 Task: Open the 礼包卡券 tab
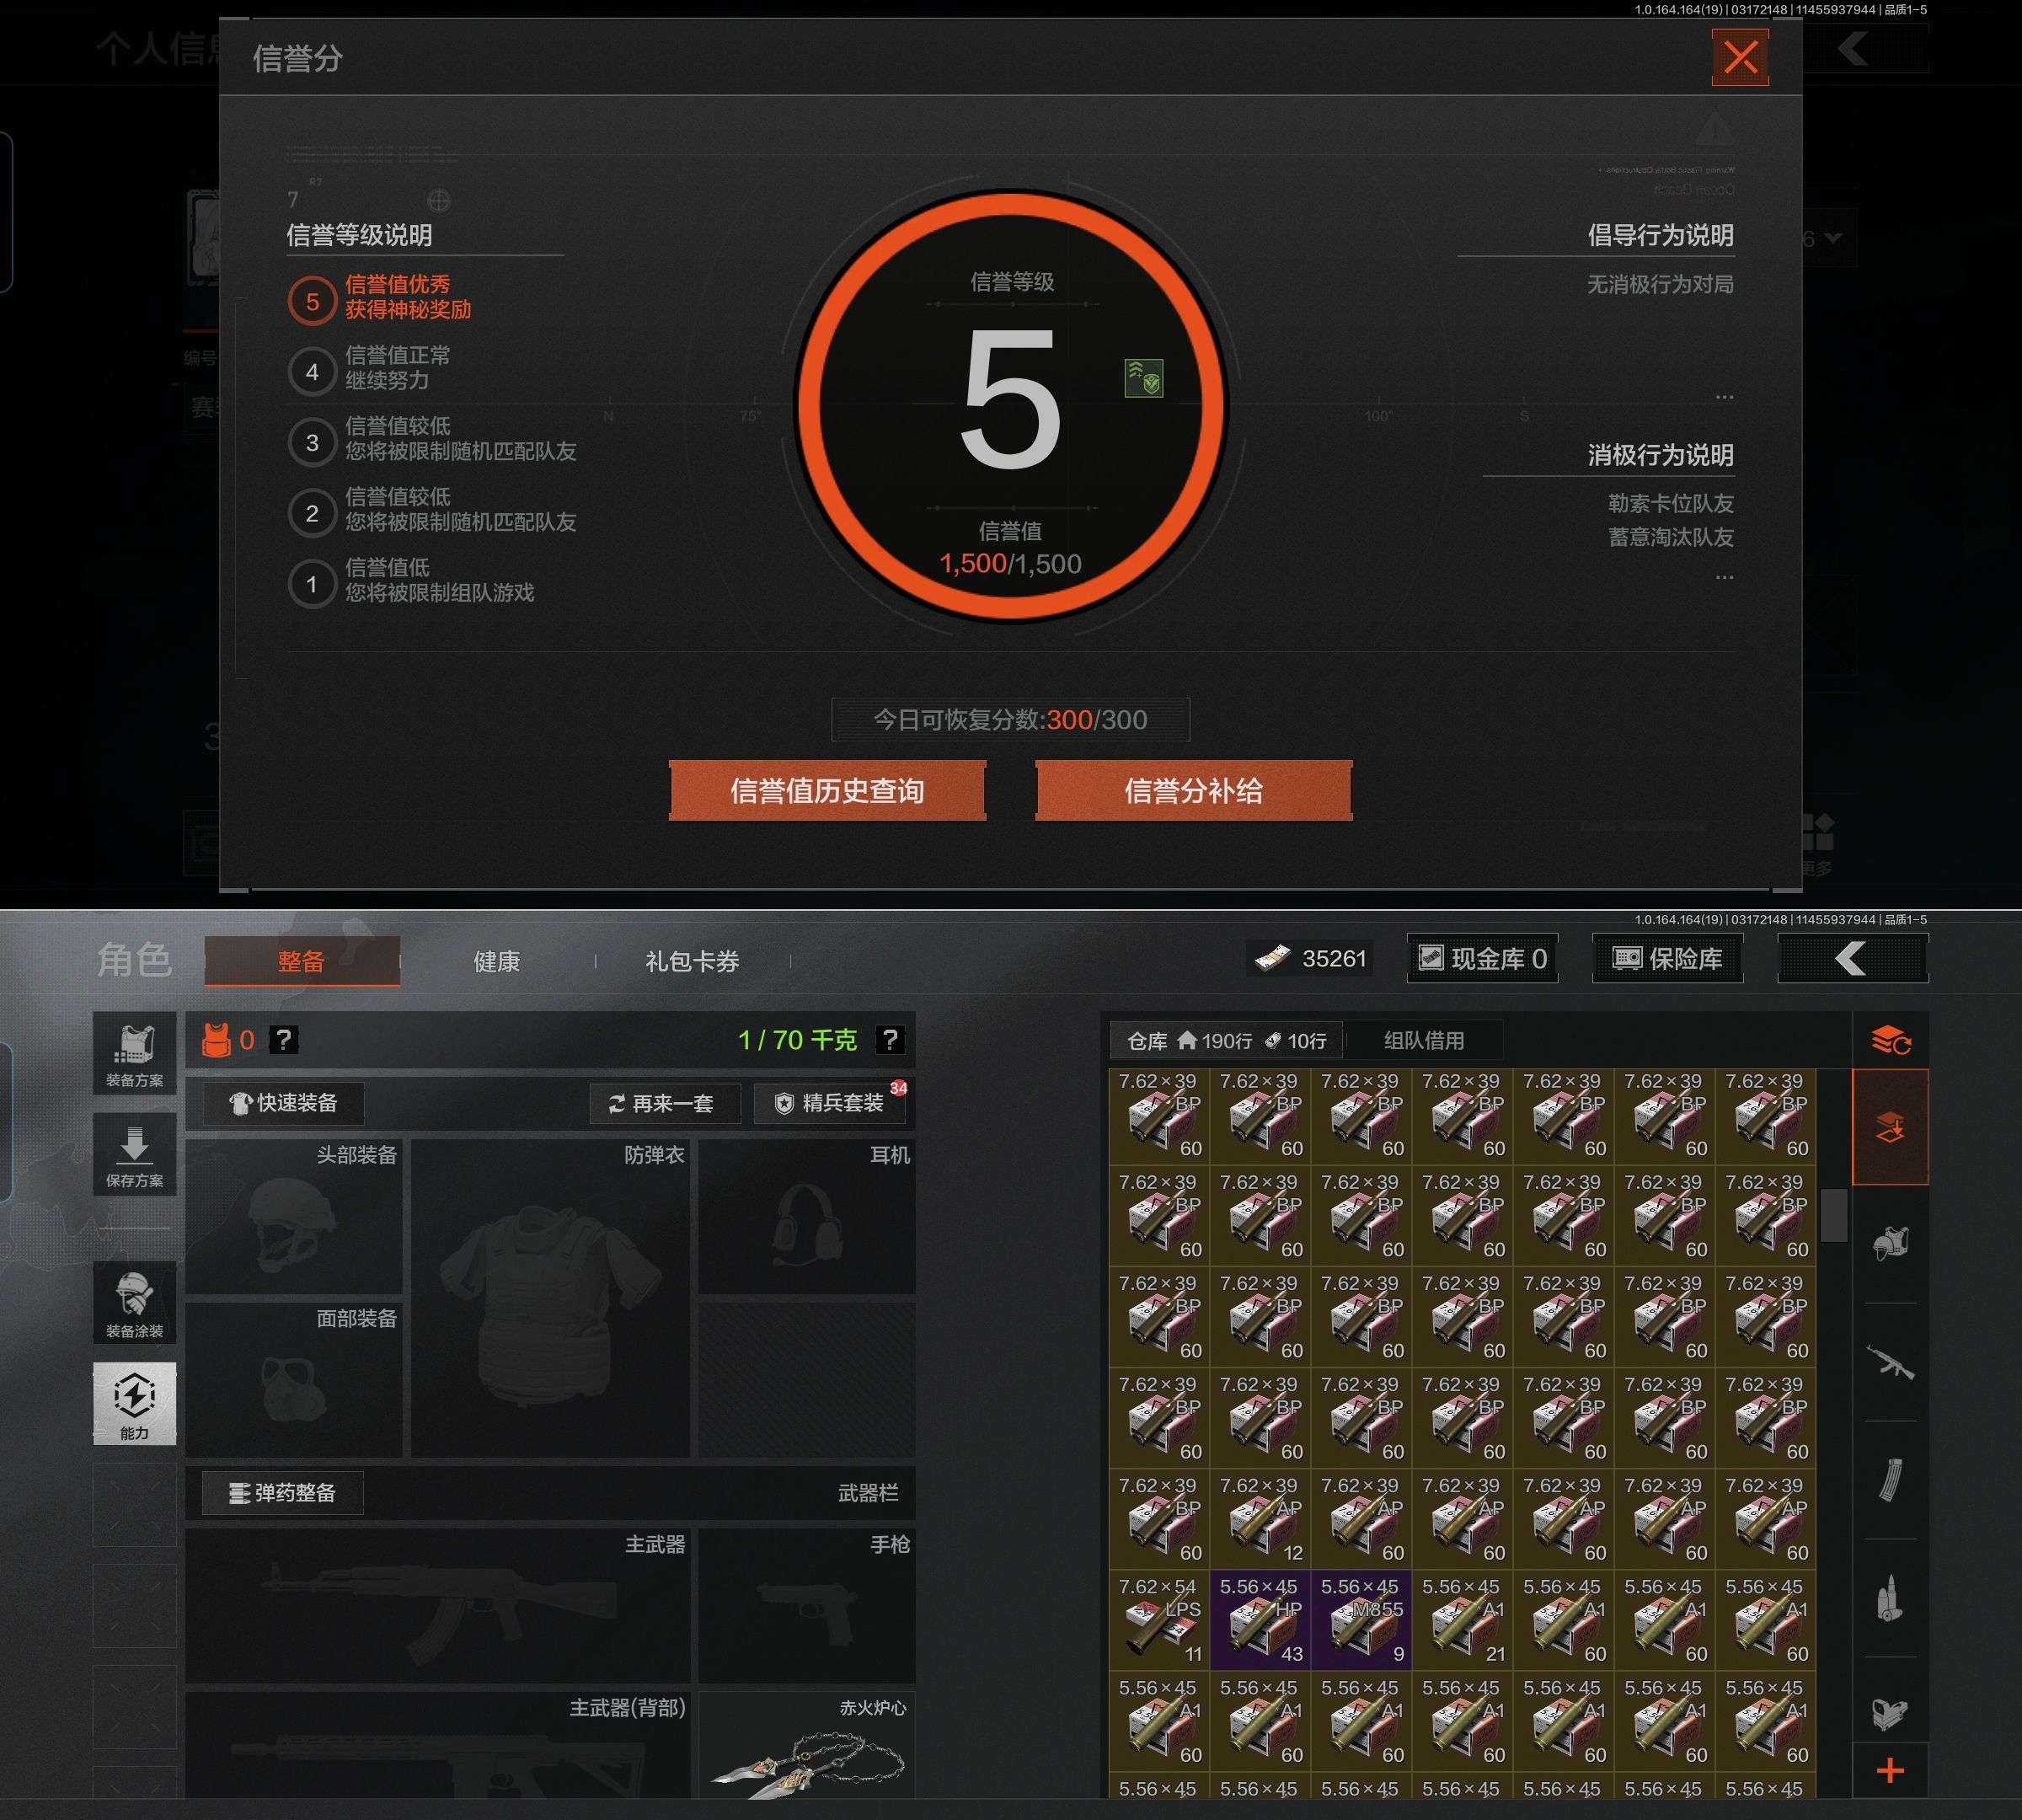tap(692, 962)
